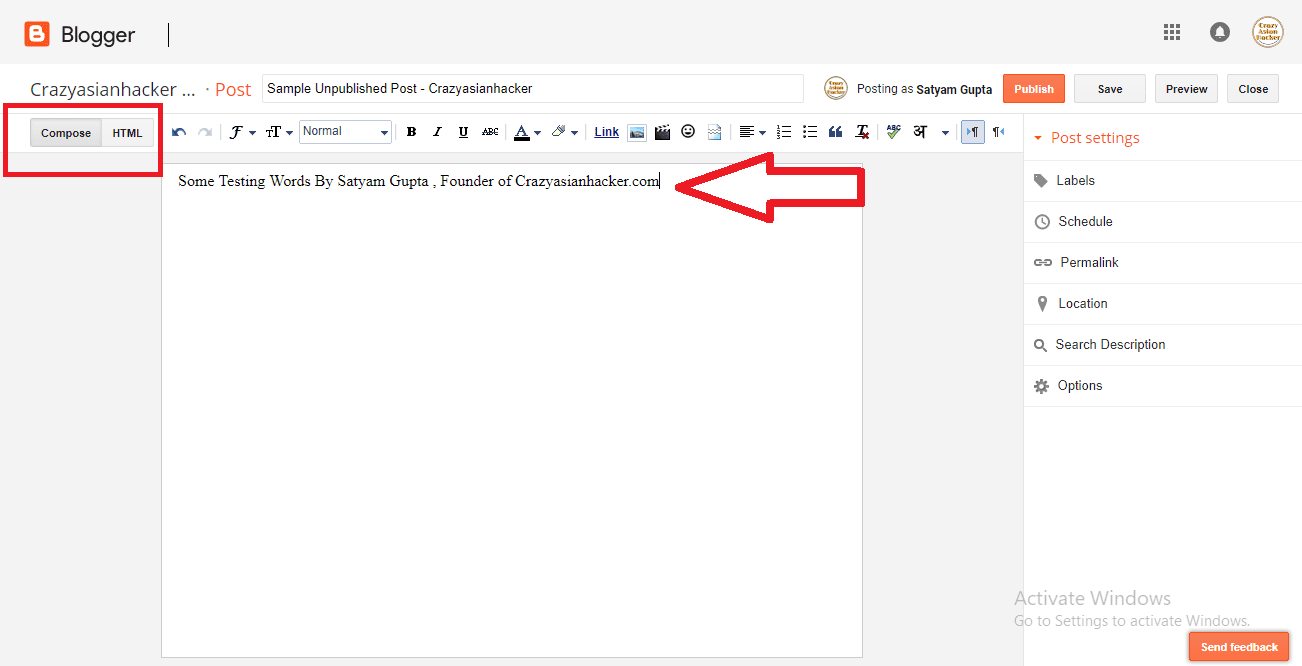Screen dimensions: 1302x666
Task: Insert a video into the post
Action: pos(662,131)
